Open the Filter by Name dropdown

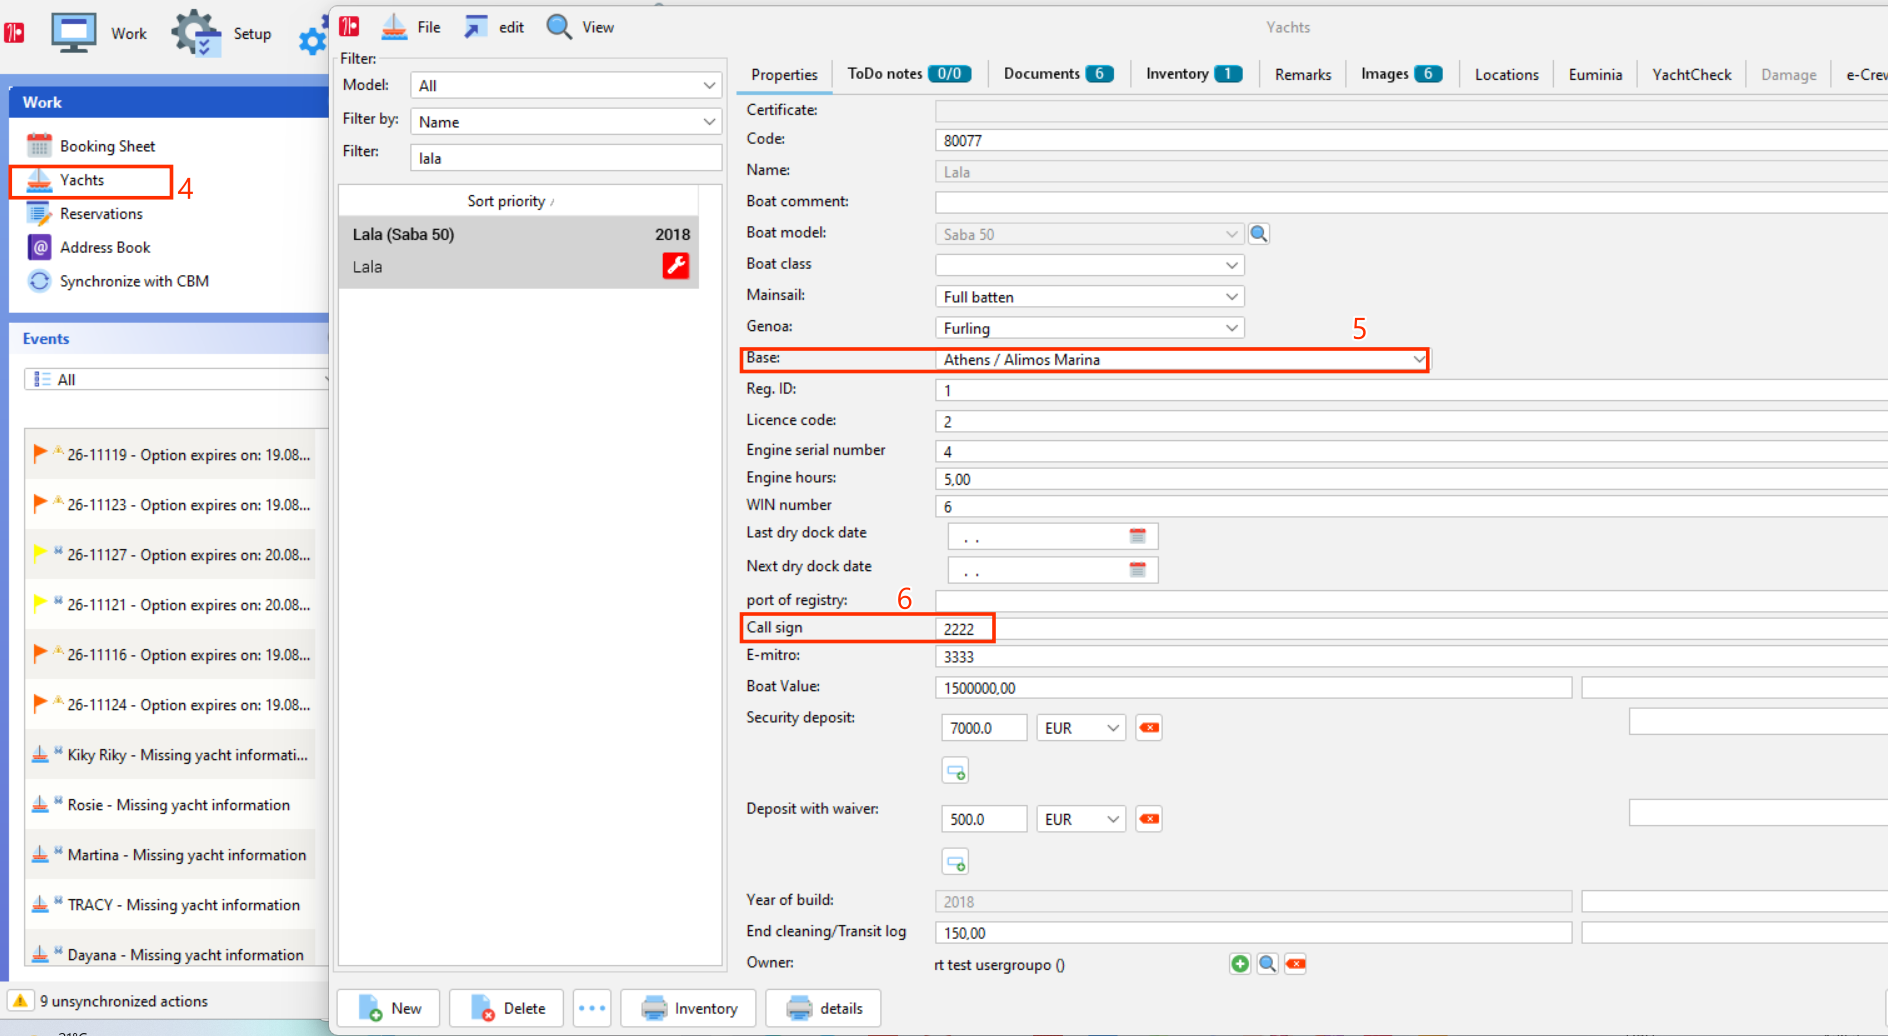566,122
